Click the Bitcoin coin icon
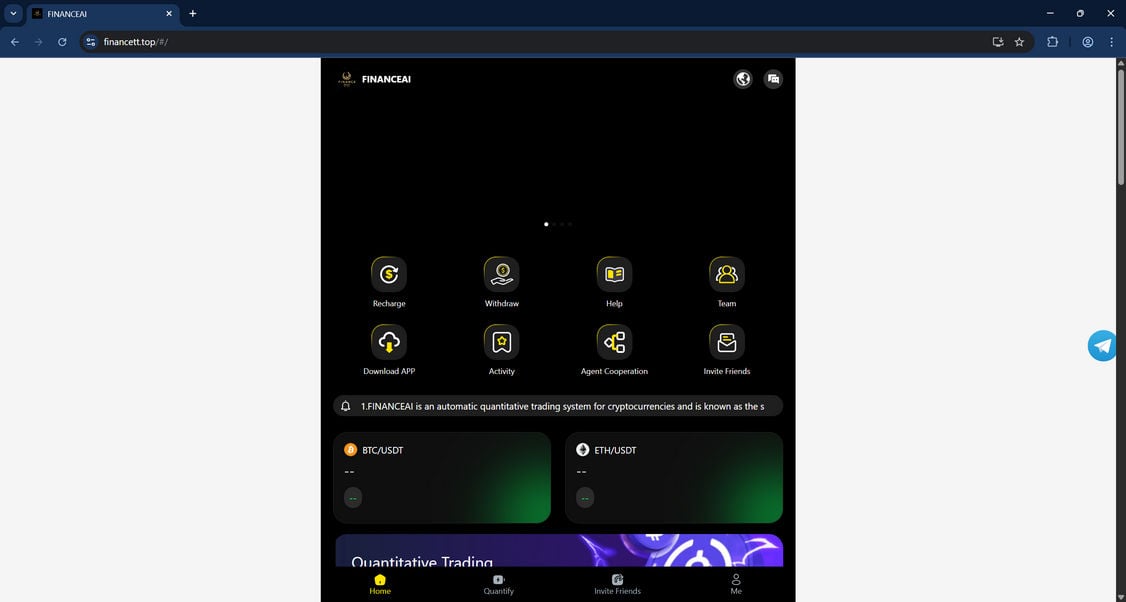 [x=350, y=450]
